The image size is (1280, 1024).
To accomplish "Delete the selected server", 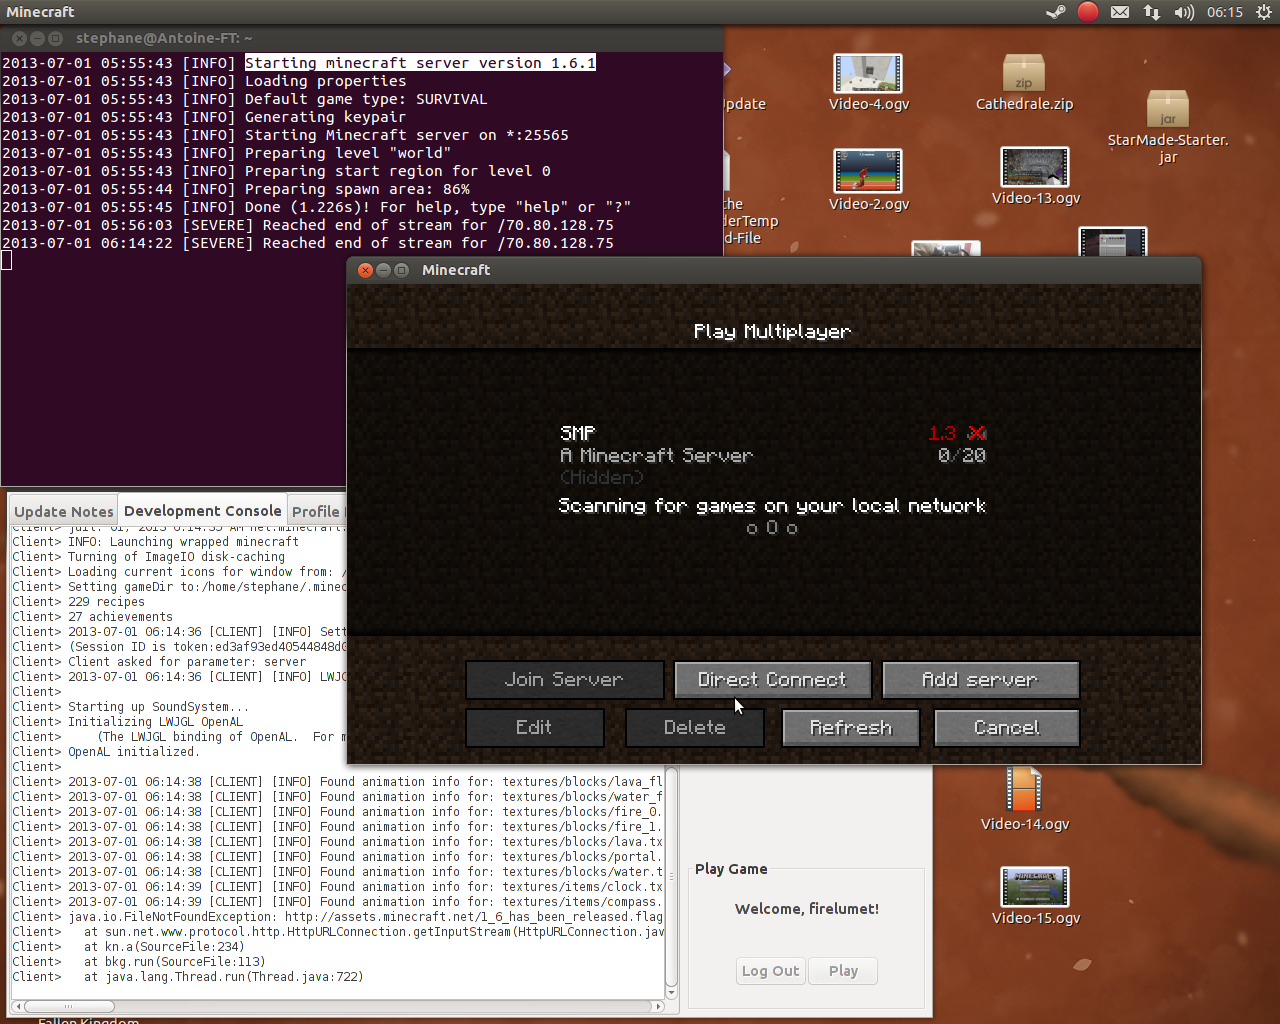I will (x=695, y=728).
